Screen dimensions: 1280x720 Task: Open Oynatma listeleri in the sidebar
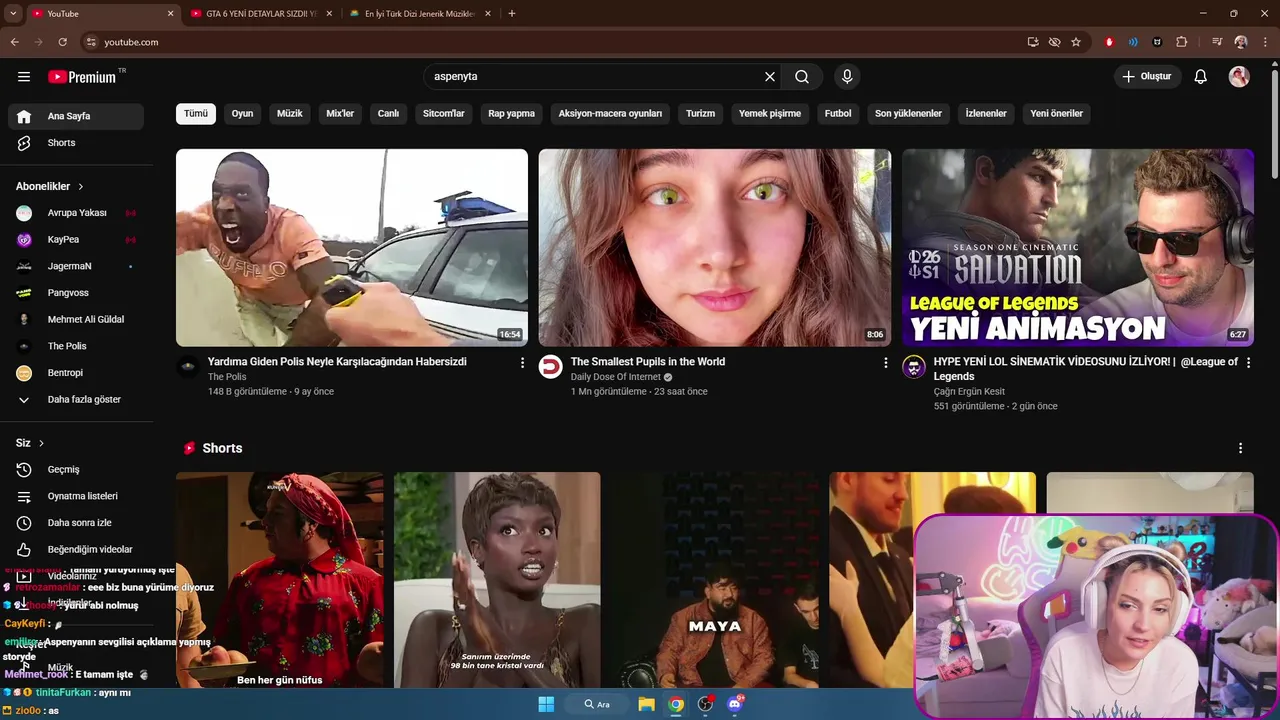pos(76,496)
